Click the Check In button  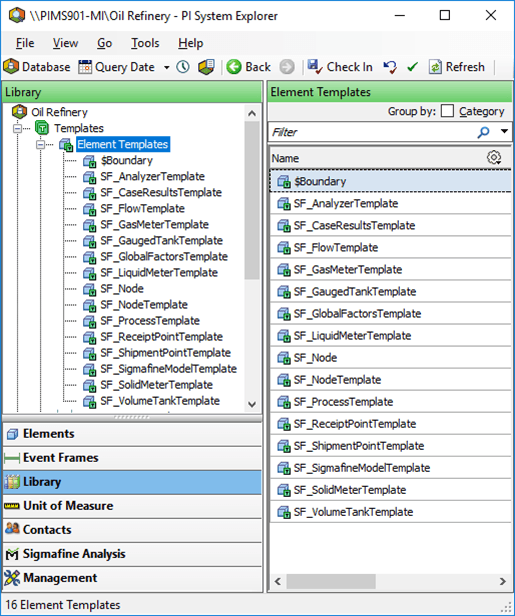pyautogui.click(x=340, y=67)
